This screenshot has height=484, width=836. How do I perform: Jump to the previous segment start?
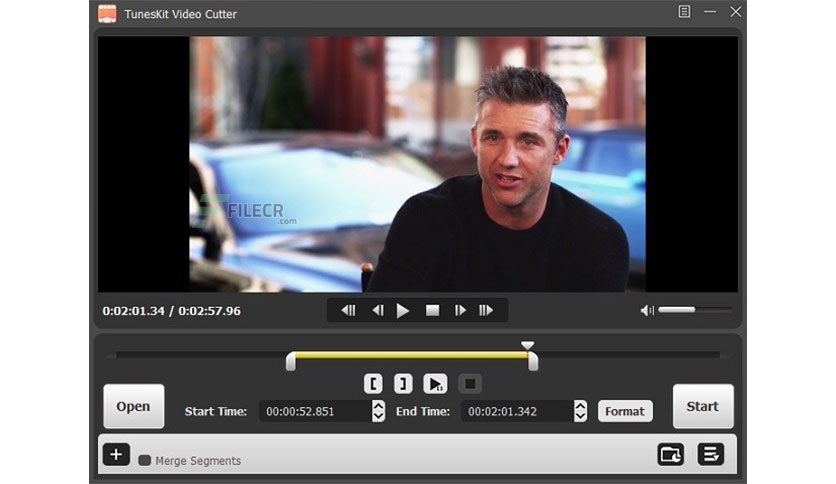(348, 310)
